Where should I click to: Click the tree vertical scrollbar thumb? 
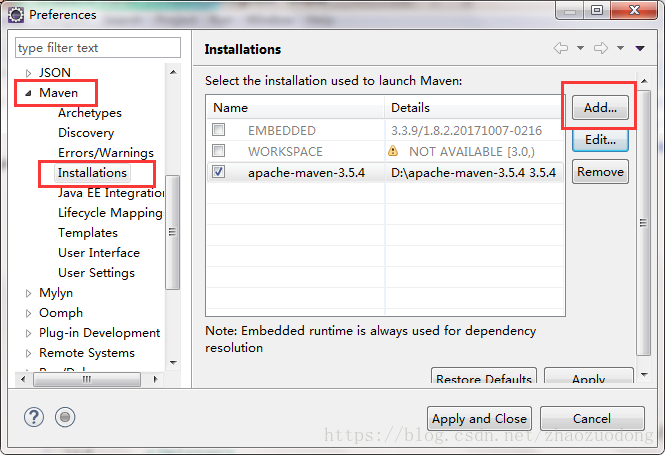pyautogui.click(x=173, y=232)
